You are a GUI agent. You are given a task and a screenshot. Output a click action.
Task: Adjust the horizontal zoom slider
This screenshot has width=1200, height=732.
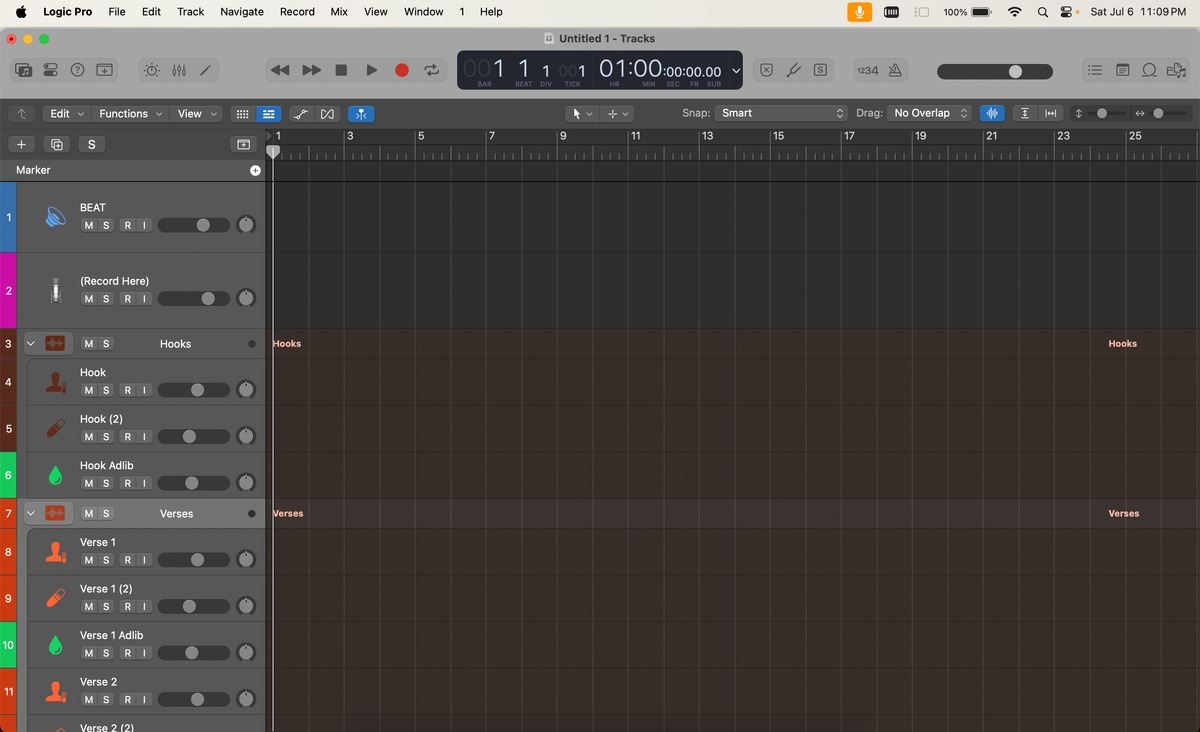[1158, 114]
